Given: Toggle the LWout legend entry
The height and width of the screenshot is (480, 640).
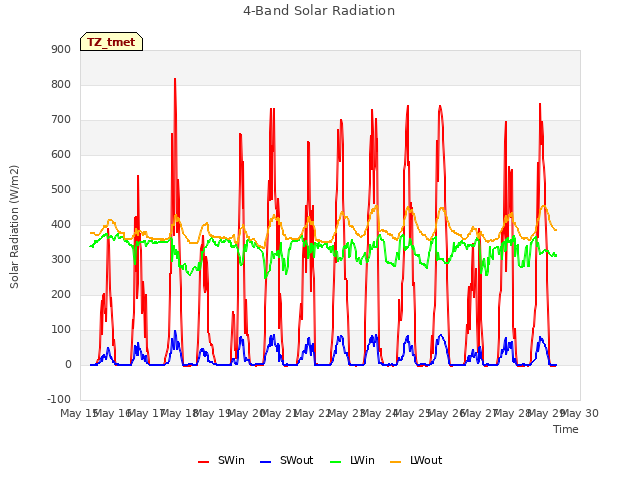Looking at the screenshot, I should (x=416, y=460).
